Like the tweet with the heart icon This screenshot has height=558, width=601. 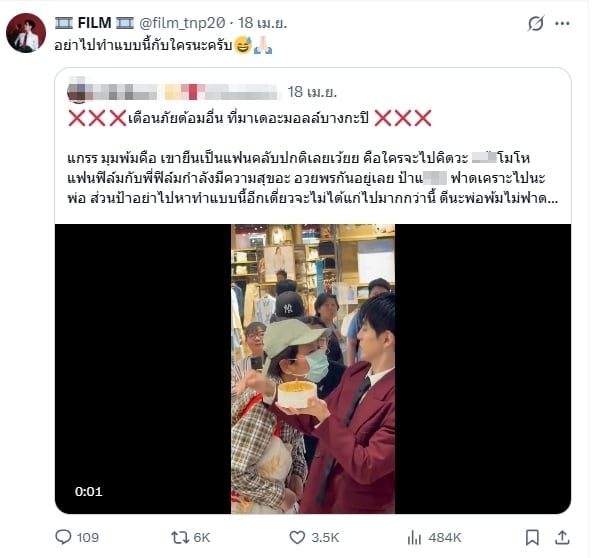297,537
